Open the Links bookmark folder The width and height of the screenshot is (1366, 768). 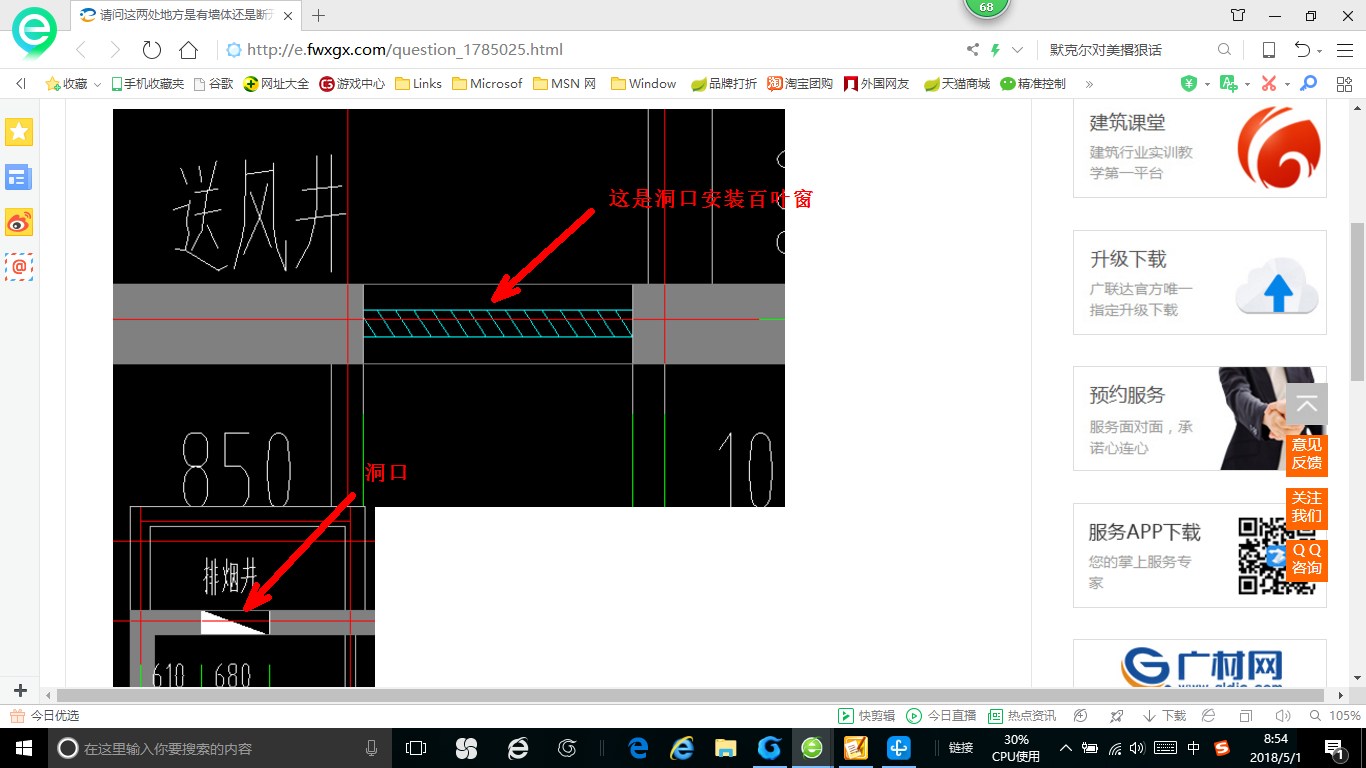click(x=418, y=84)
